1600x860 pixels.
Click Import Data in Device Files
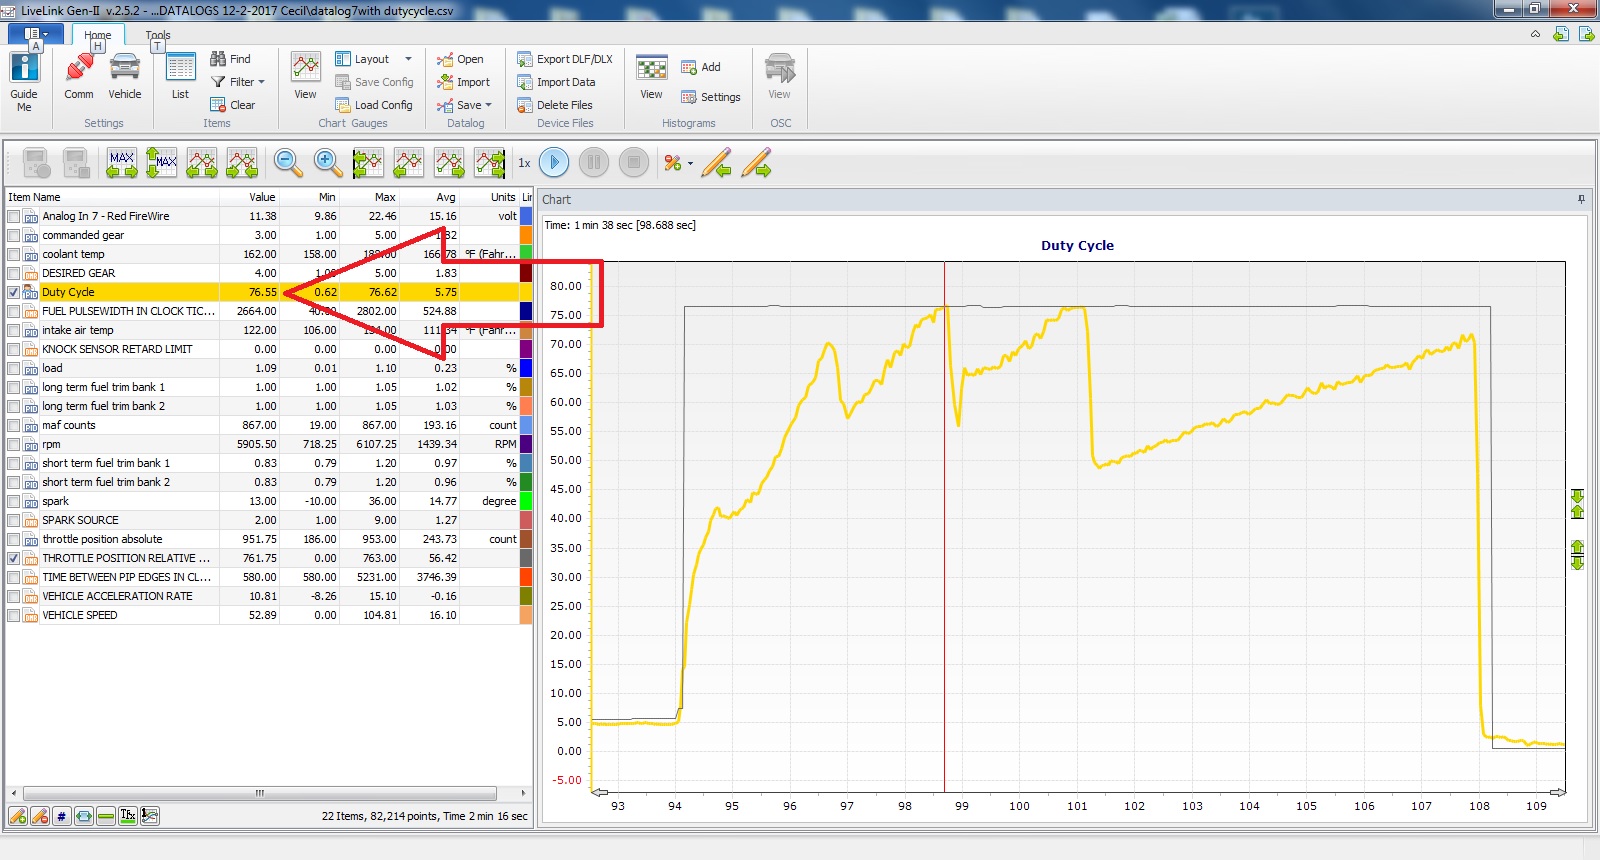pos(556,82)
